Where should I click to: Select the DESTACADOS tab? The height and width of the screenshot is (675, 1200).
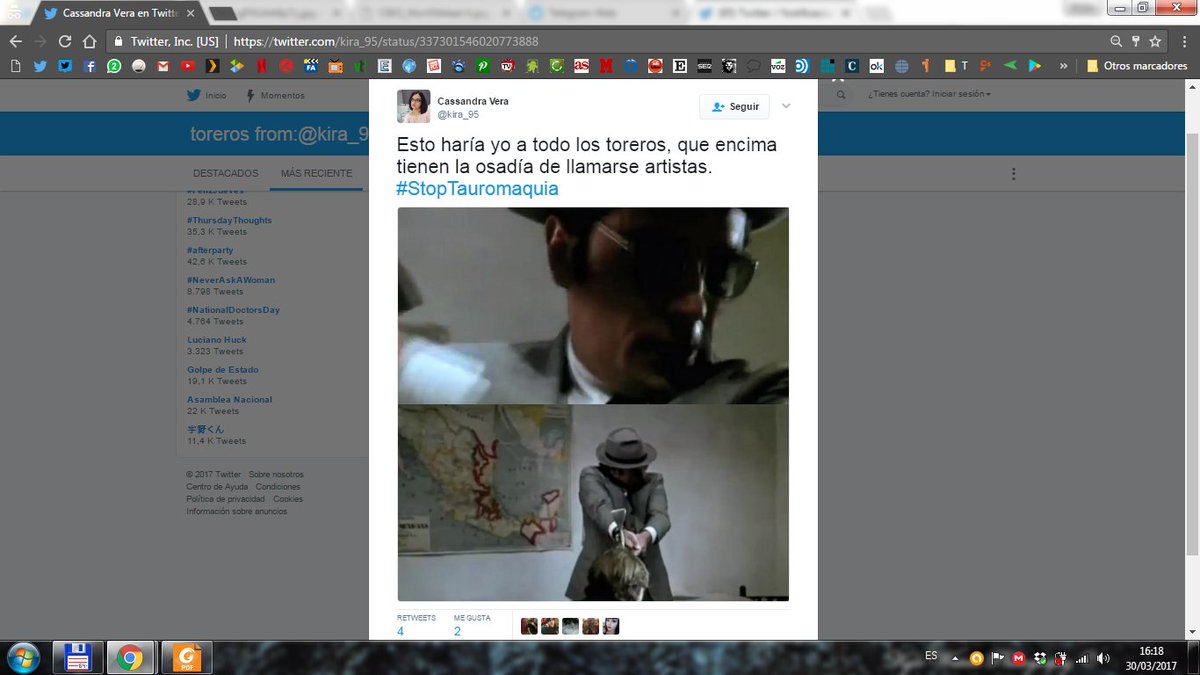click(x=226, y=173)
